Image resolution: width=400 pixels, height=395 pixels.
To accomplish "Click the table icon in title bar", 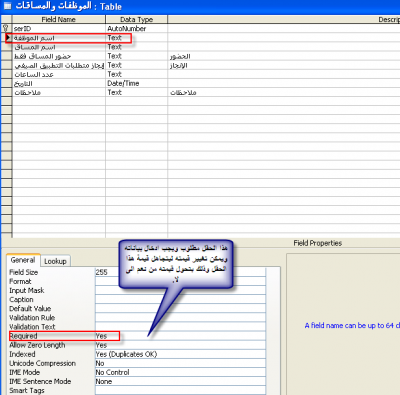I will point(7,6).
